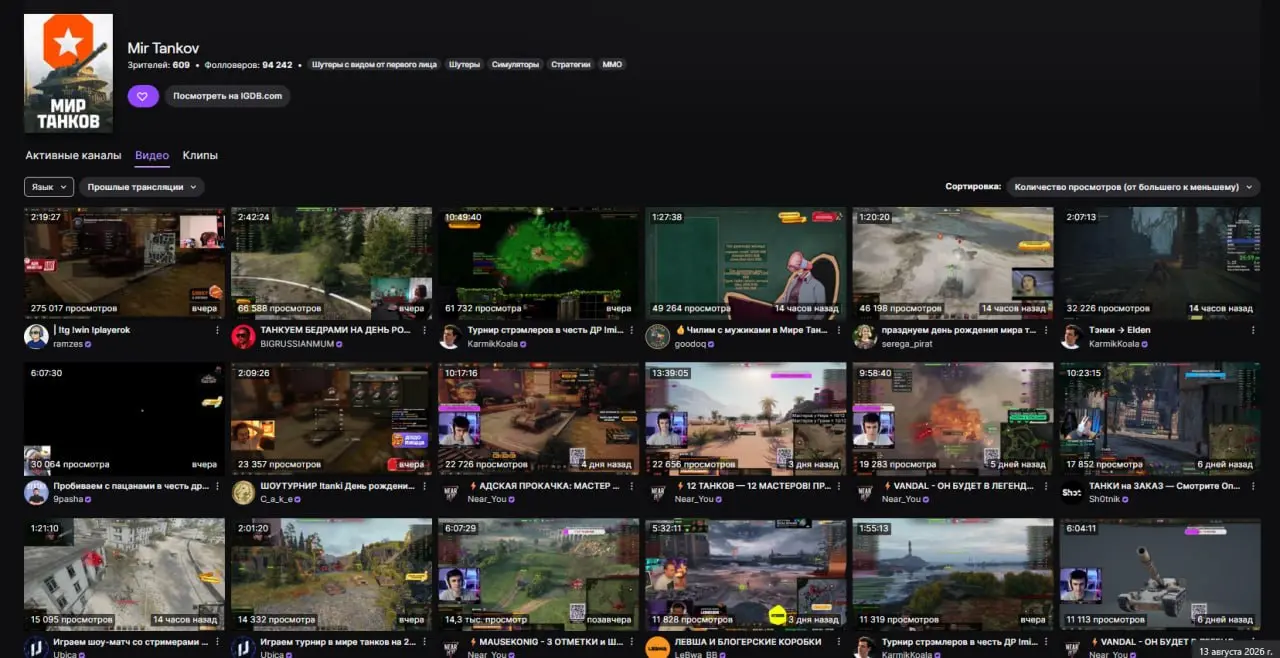Click the Стратегии tag

[571, 65]
